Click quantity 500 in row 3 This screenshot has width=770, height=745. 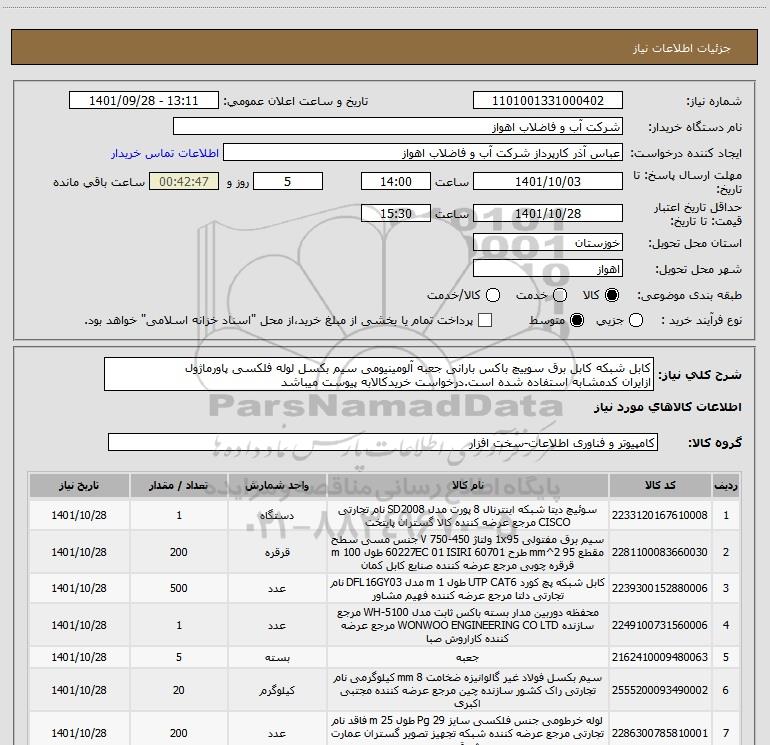coord(179,588)
